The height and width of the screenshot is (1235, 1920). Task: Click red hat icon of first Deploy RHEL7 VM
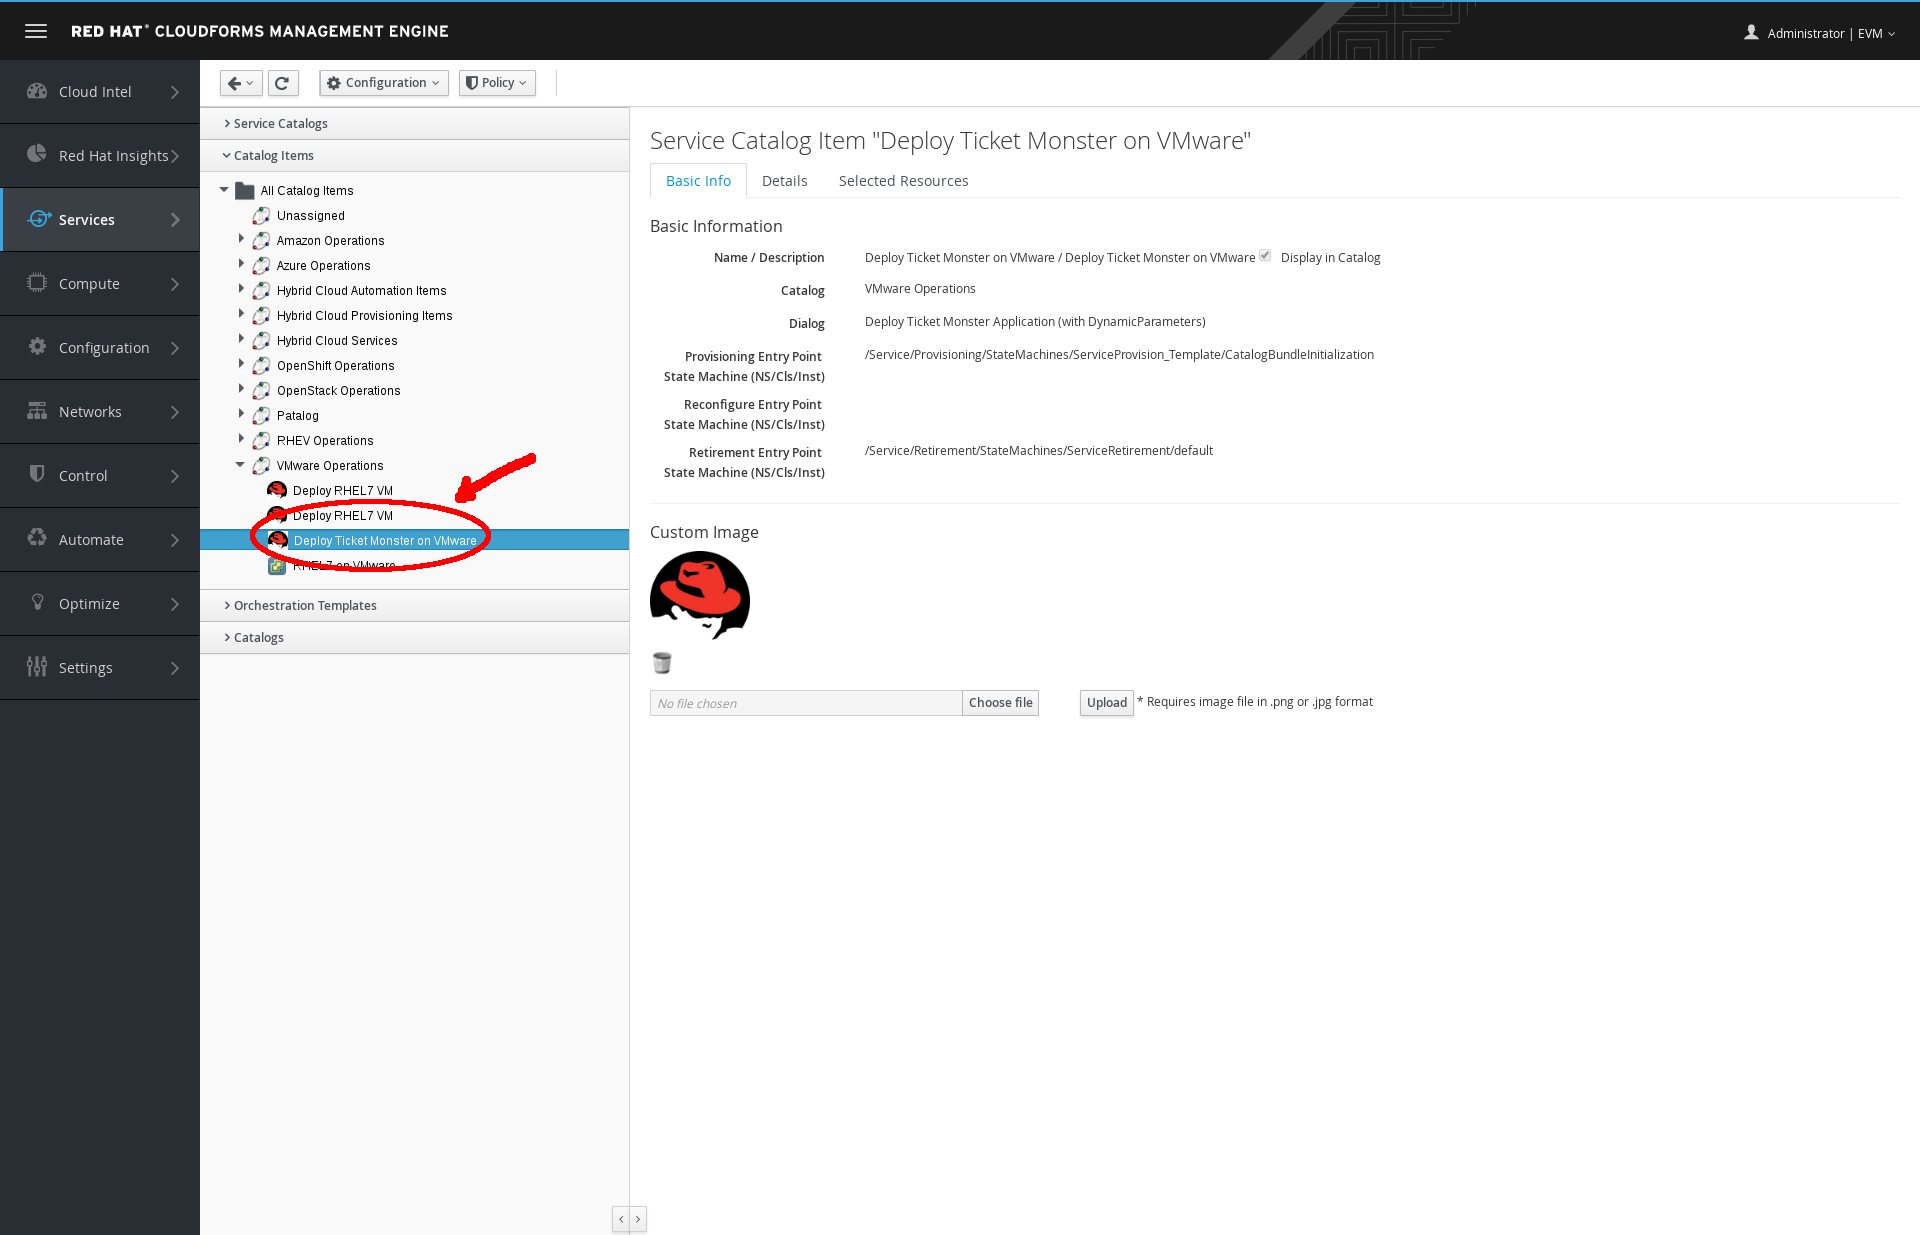click(278, 490)
